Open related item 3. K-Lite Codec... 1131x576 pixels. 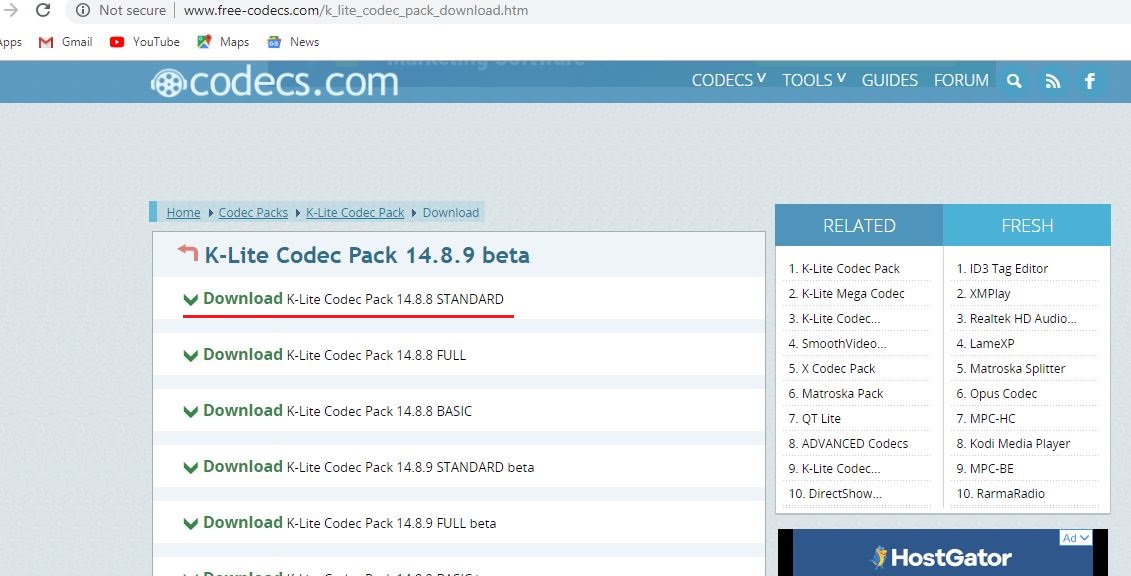pyautogui.click(x=834, y=319)
